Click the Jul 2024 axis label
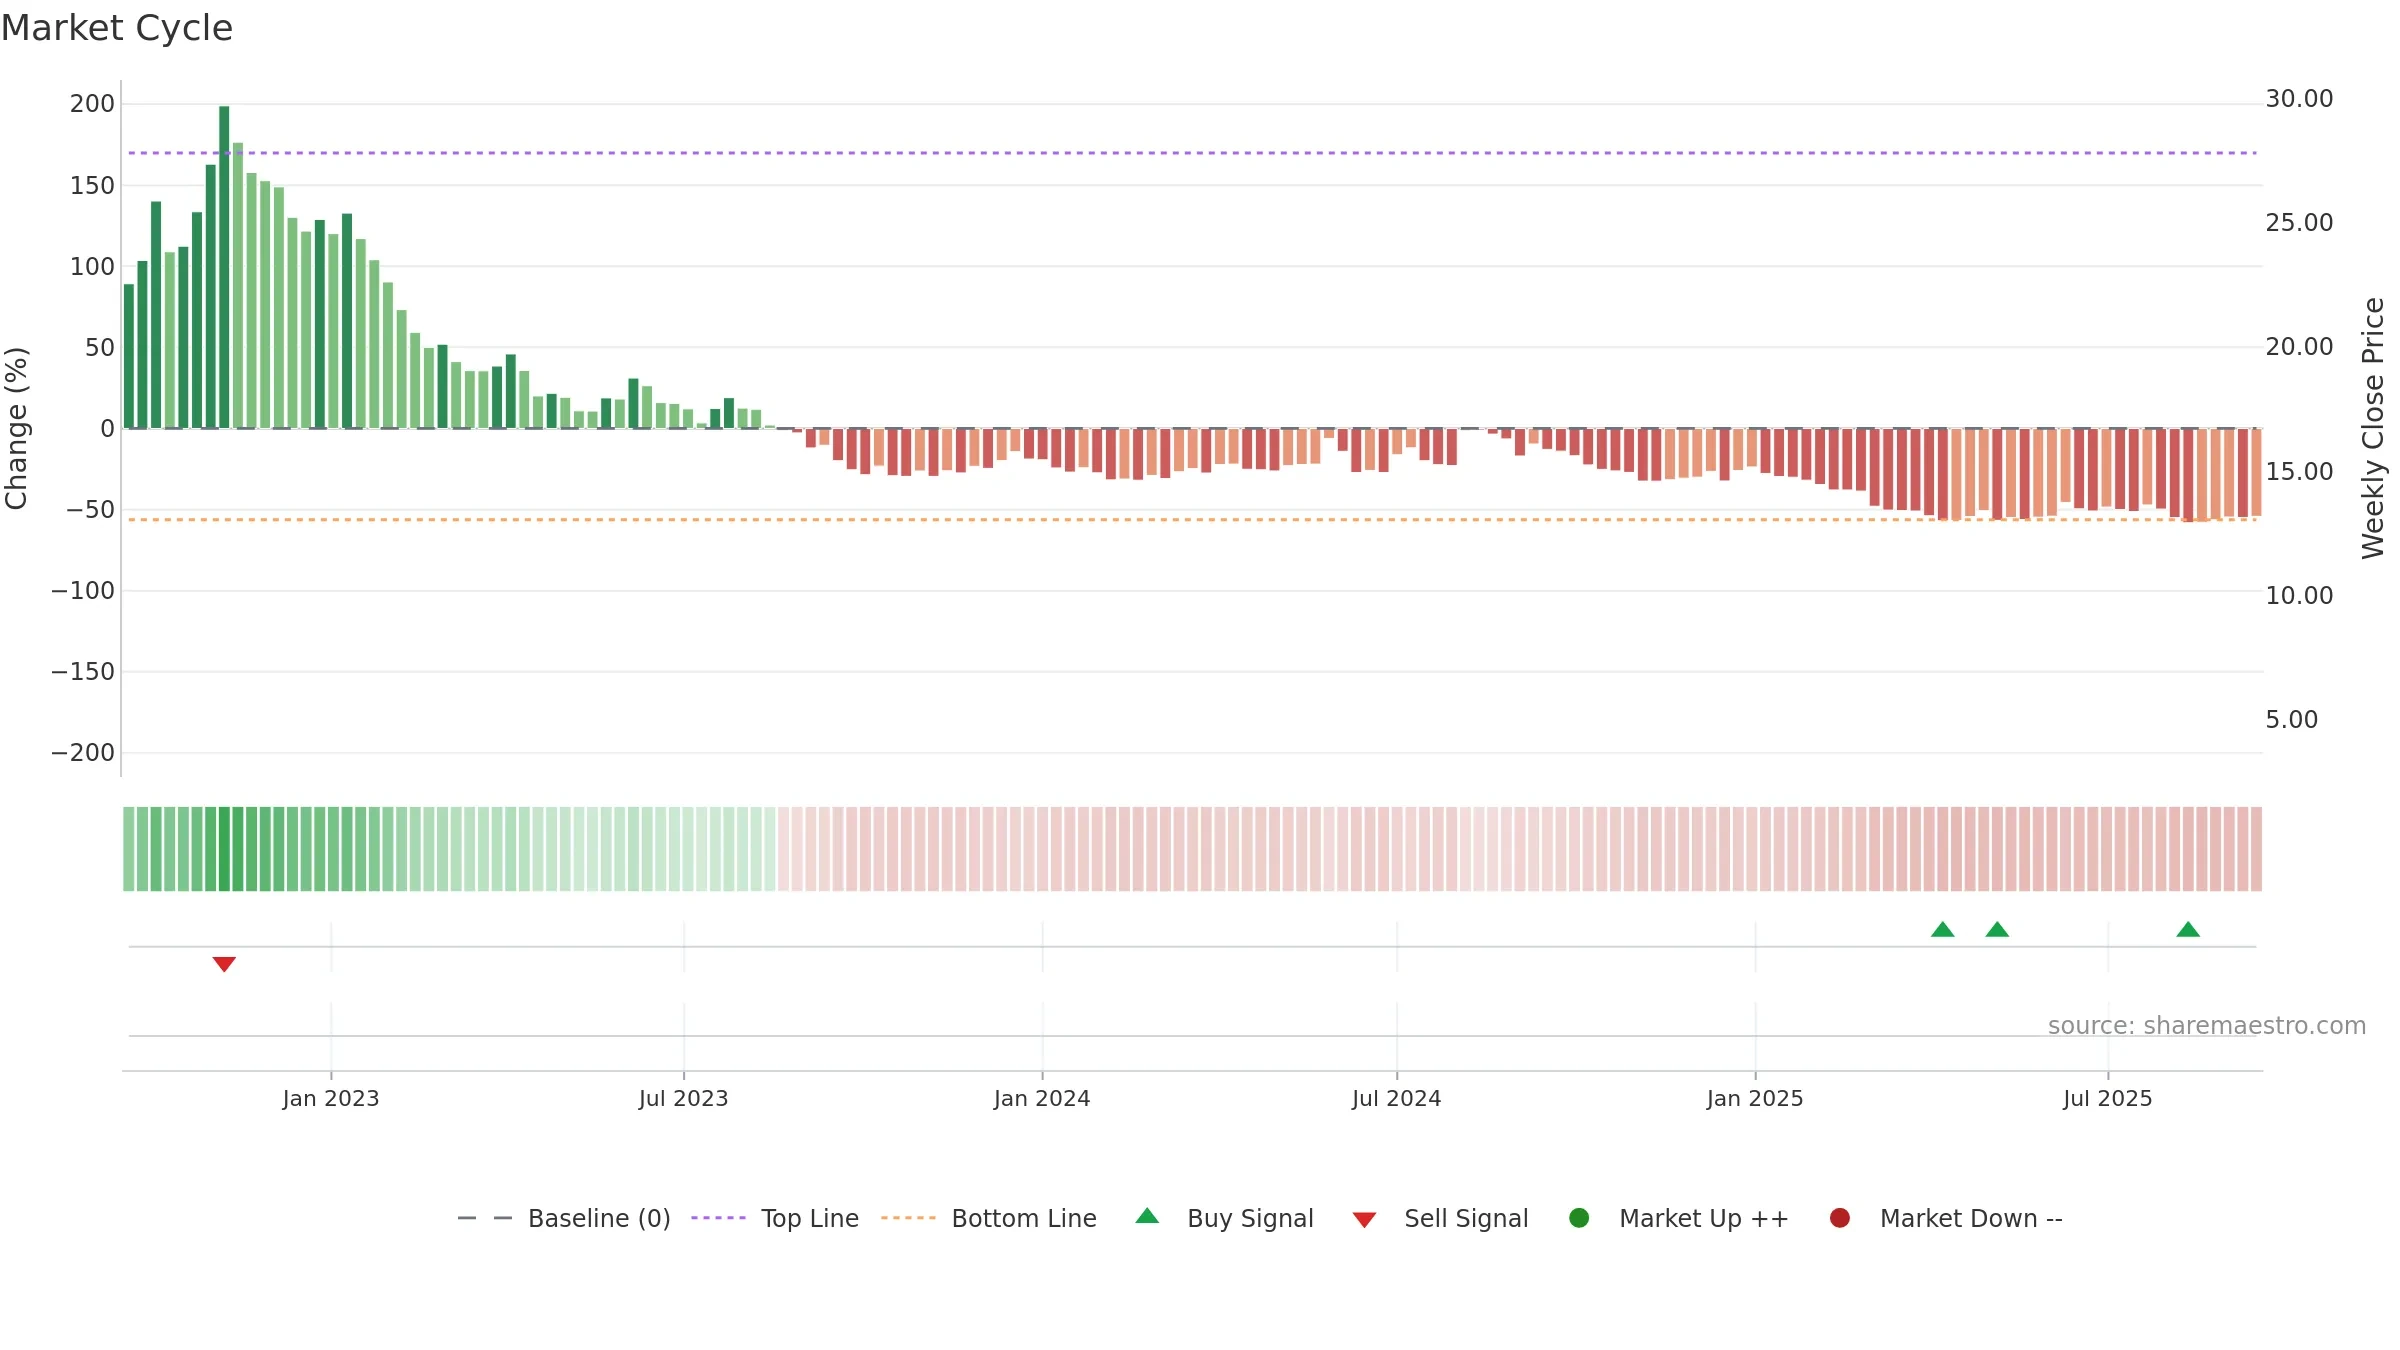The image size is (2400, 1350). coord(1397,1099)
